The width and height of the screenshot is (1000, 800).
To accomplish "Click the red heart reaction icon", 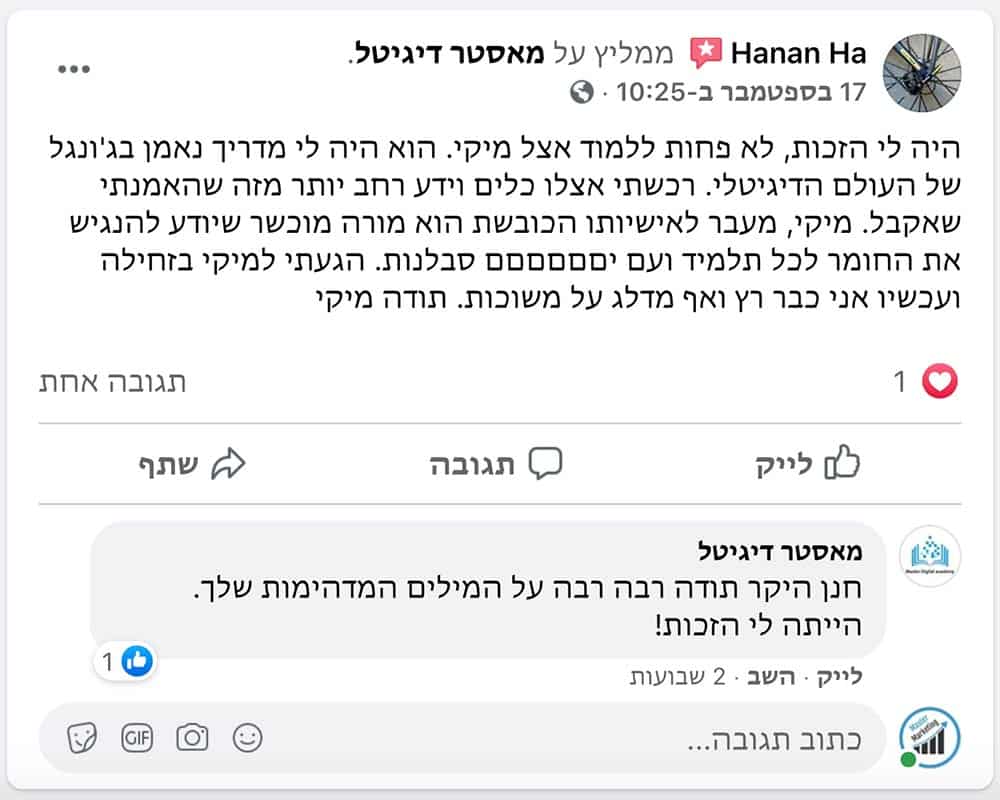I will click(940, 381).
